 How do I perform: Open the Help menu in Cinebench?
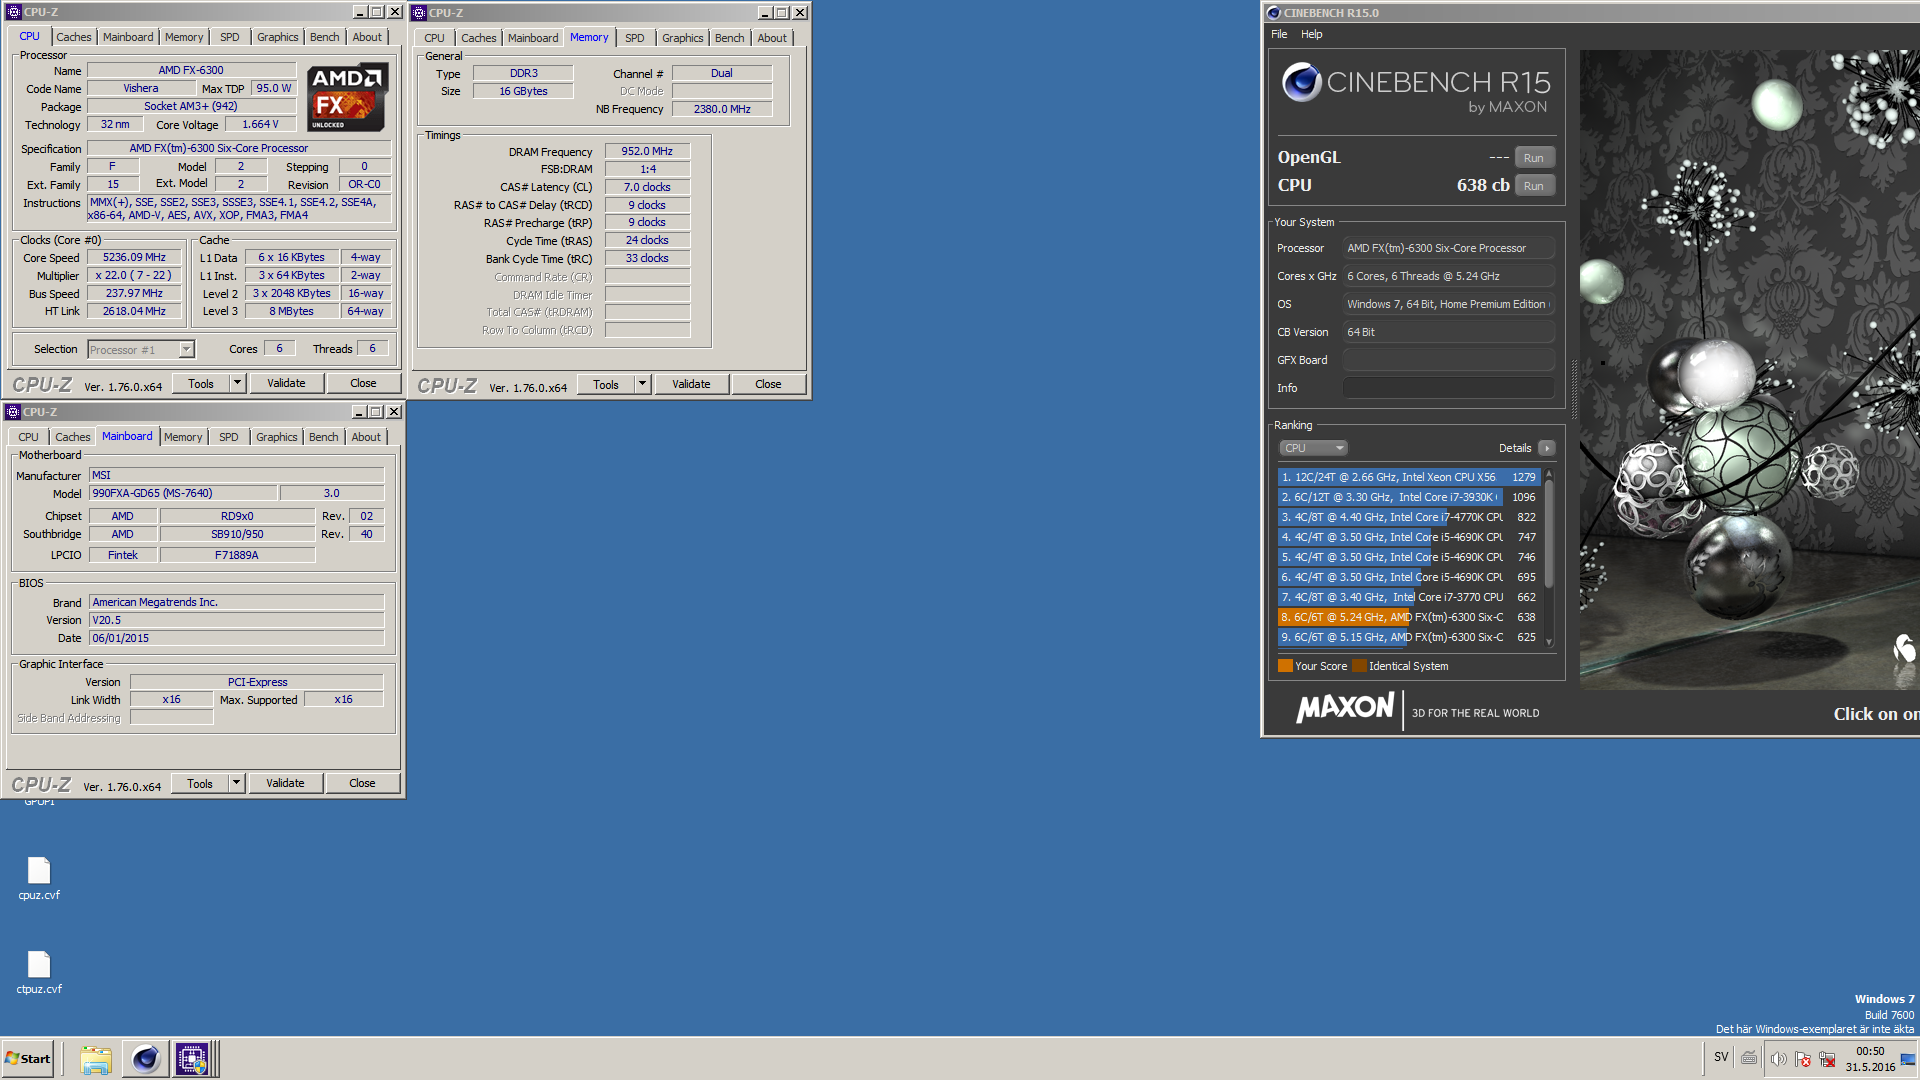[1311, 34]
